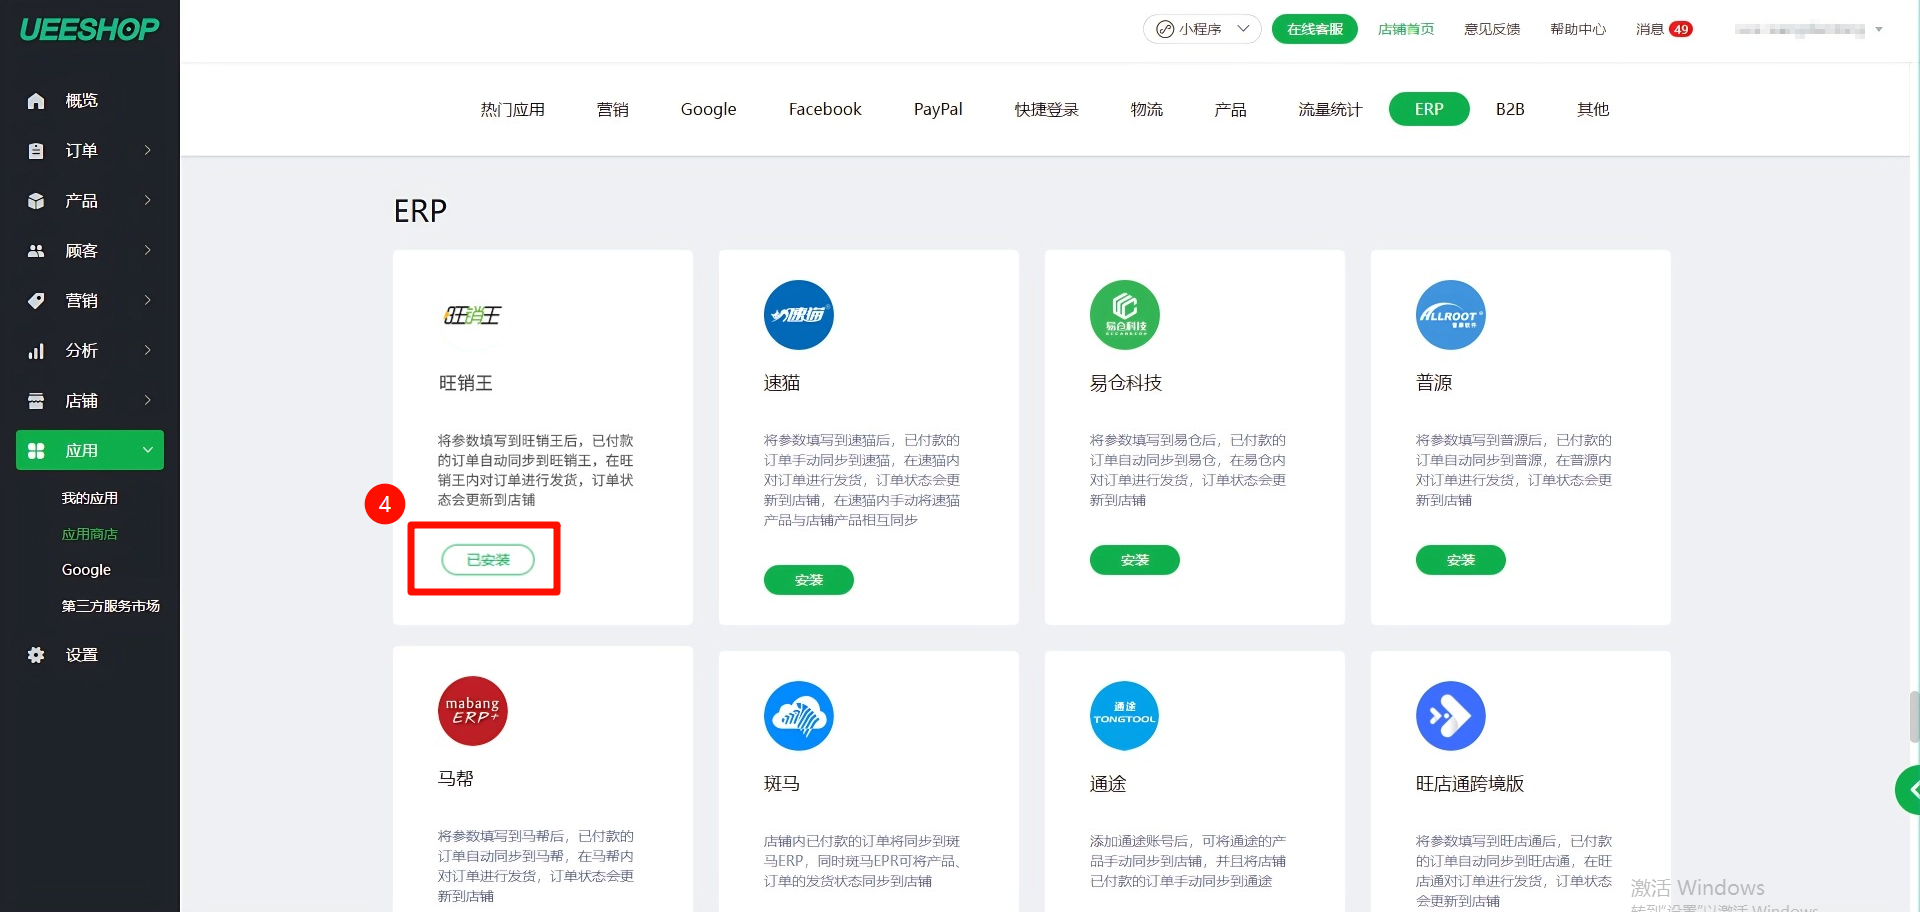This screenshot has width=1920, height=912.
Task: Switch to the 流量统计 tab
Action: [1330, 109]
